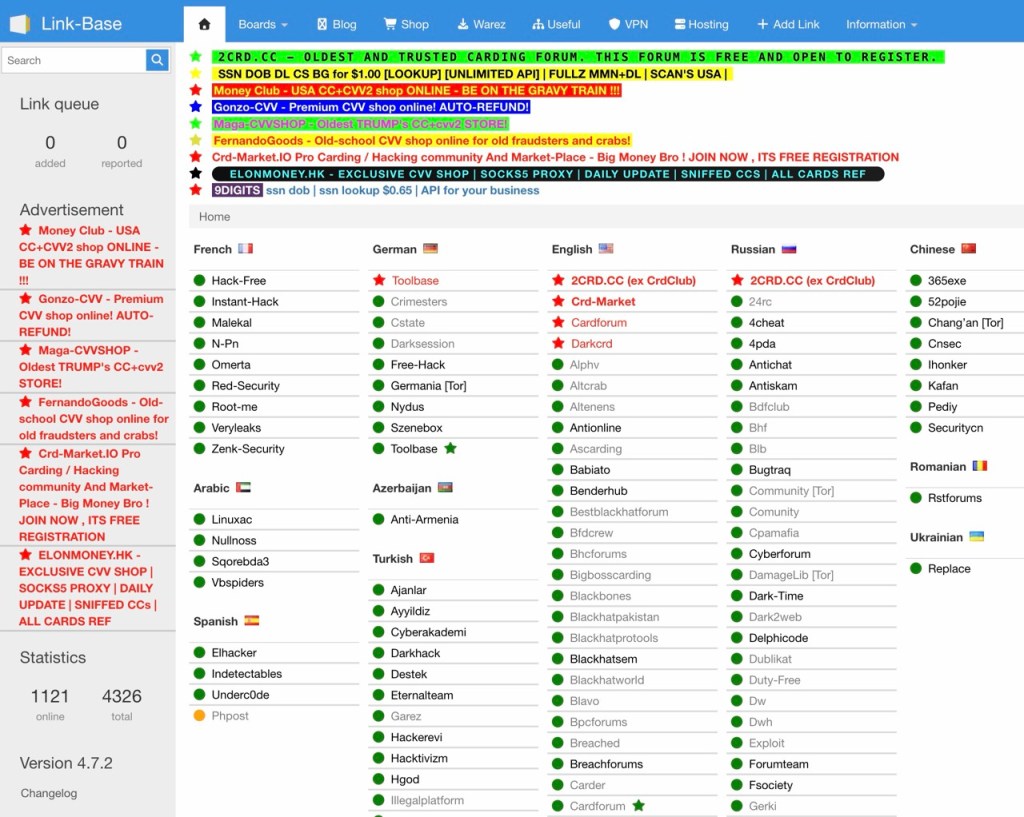Screen dimensions: 1024x817
Task: Click the magnifier search button
Action: point(157,60)
